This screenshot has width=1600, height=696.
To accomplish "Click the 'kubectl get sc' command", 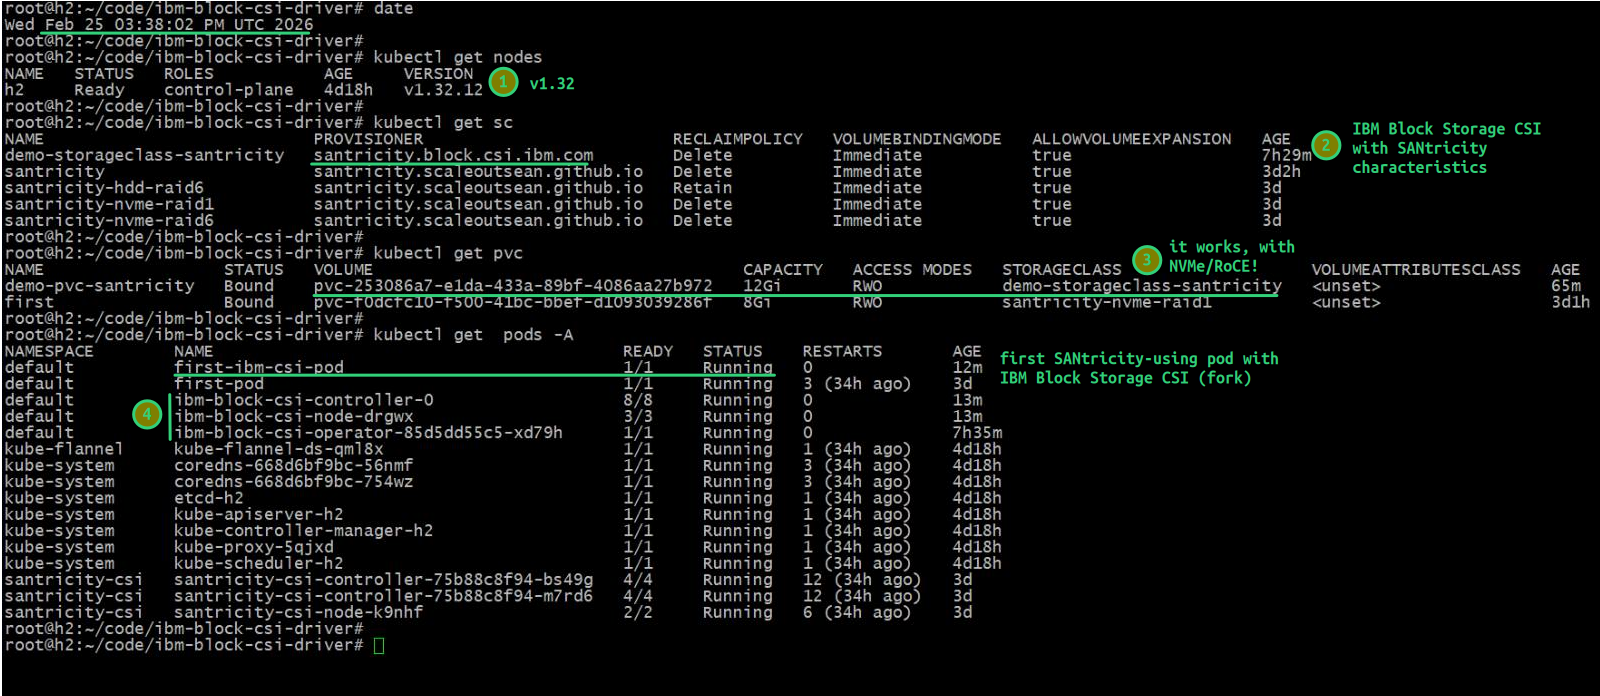I will coord(443,122).
